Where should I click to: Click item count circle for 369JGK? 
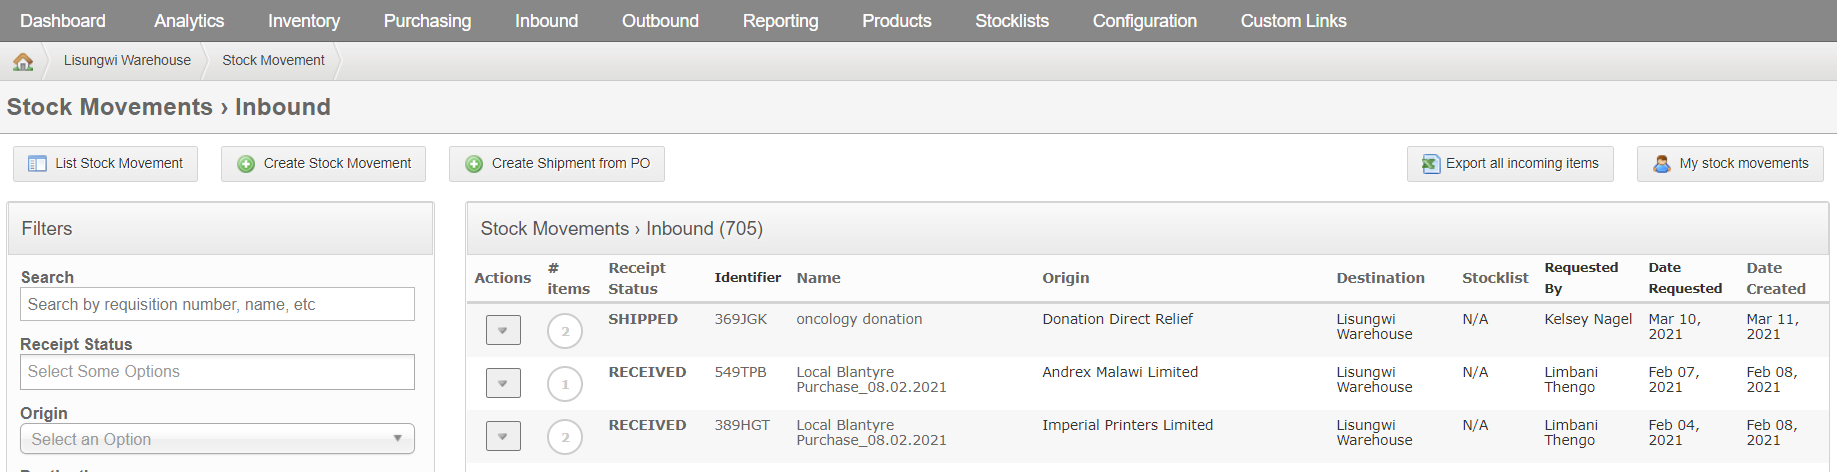coord(565,331)
